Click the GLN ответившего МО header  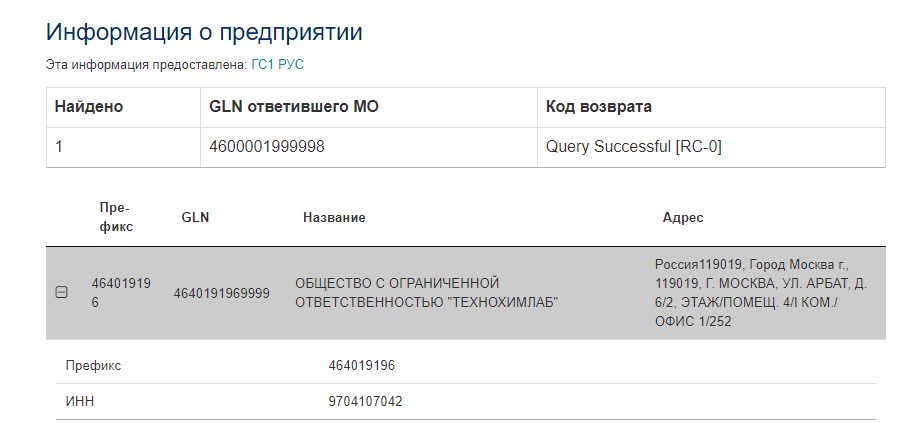(x=293, y=107)
